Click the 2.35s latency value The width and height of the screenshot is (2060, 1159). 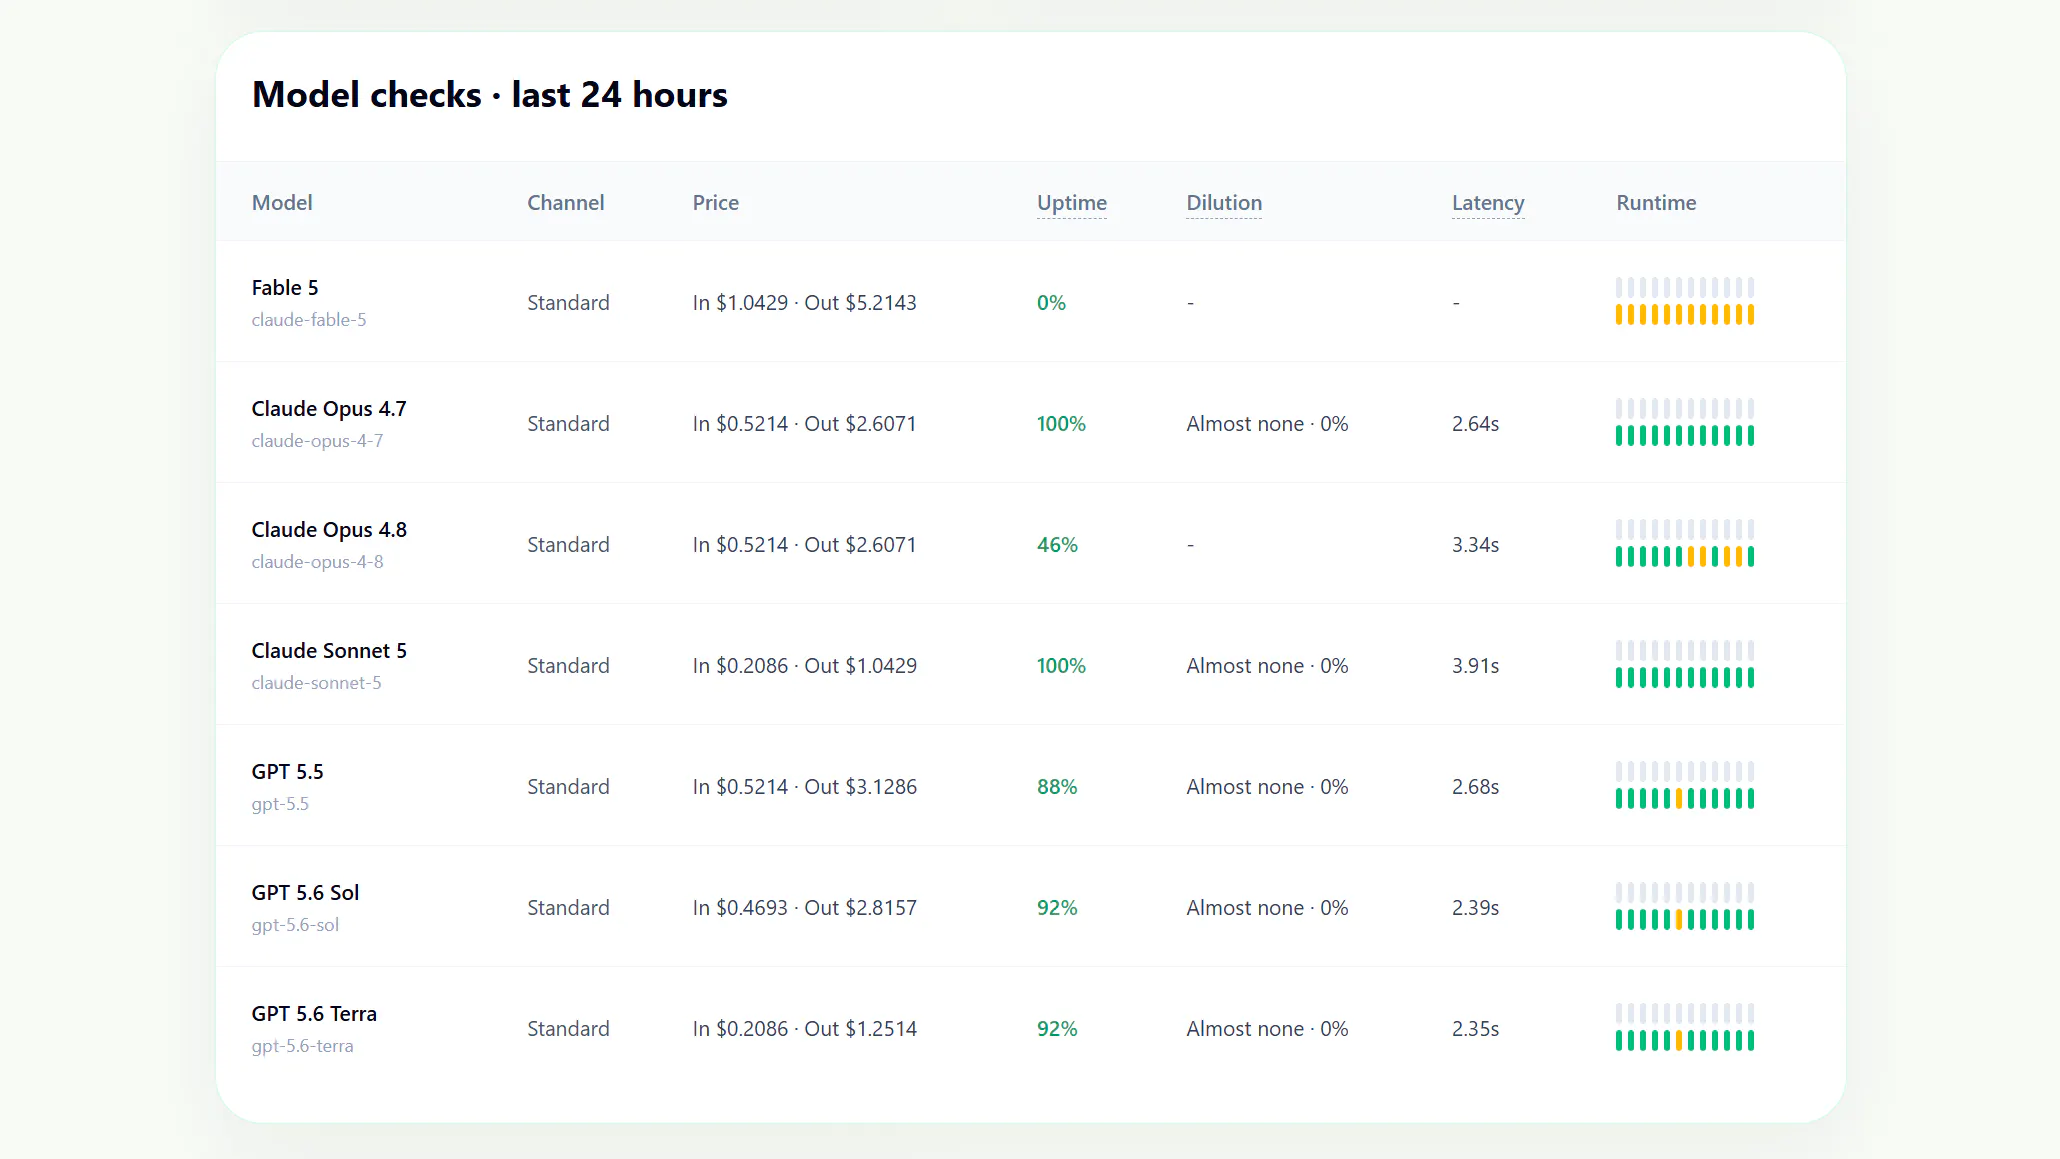1475,1029
